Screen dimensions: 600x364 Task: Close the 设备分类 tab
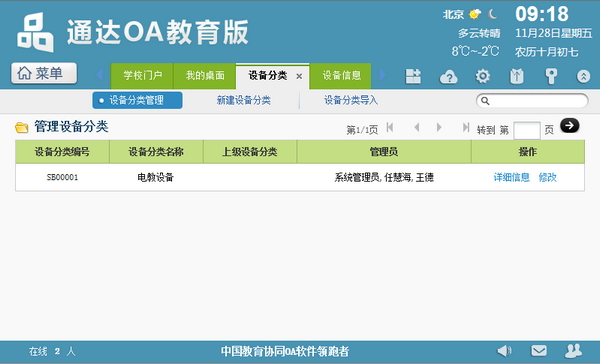[299, 77]
